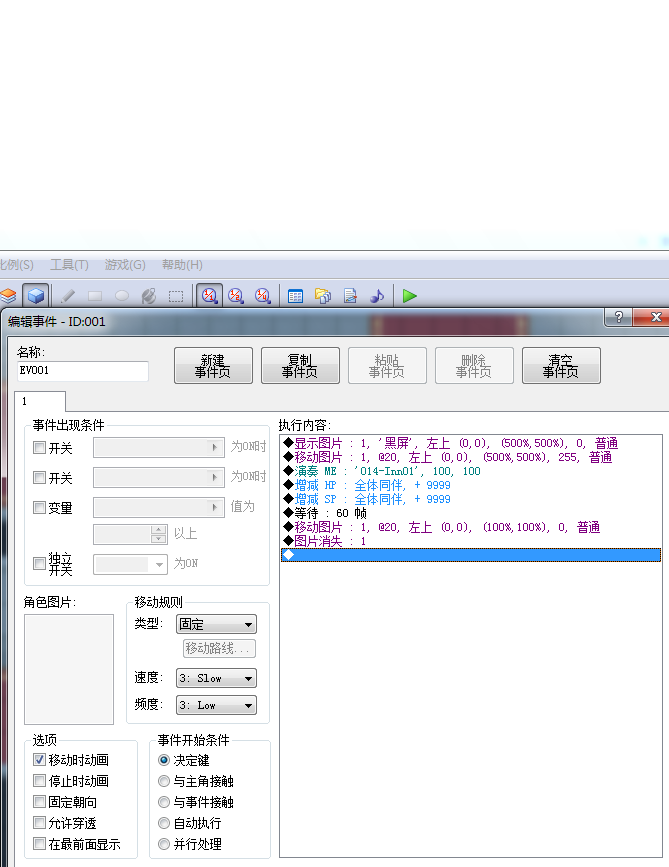This screenshot has width=669, height=867.
Task: Select the Flood Fill bucket tool
Action: [x=149, y=296]
